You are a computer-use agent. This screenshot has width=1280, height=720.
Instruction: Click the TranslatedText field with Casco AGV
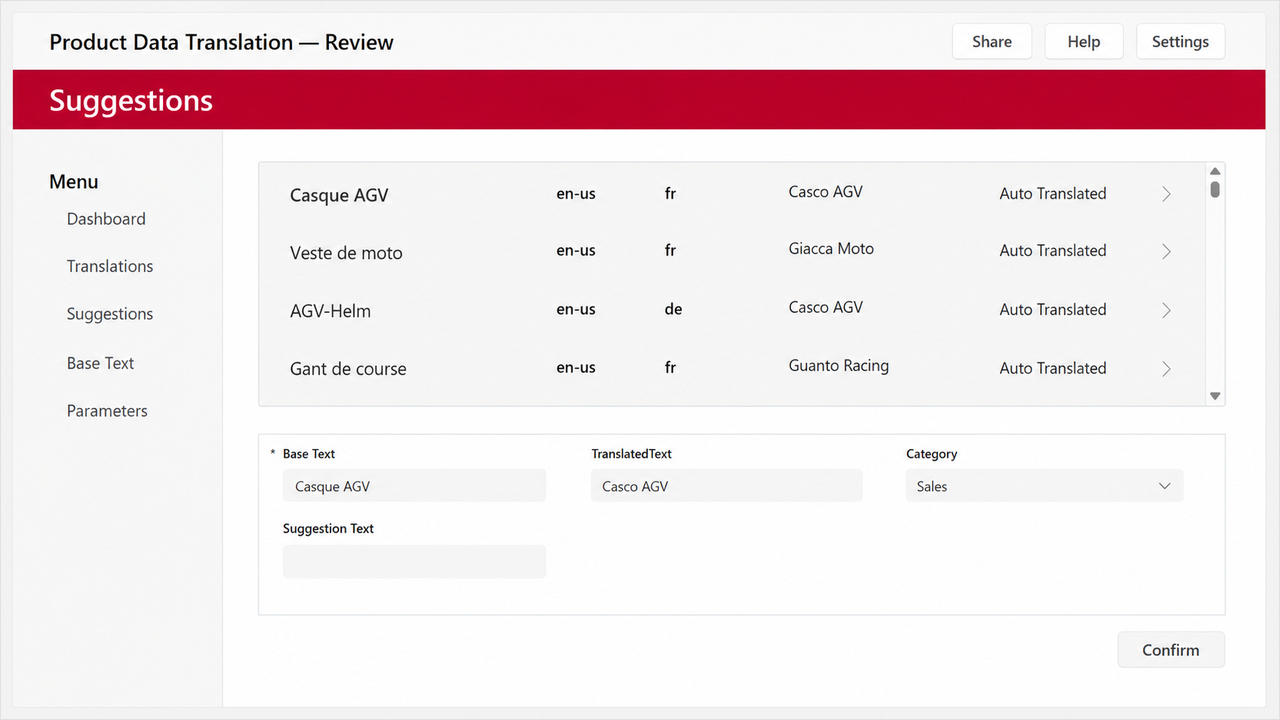click(x=726, y=486)
